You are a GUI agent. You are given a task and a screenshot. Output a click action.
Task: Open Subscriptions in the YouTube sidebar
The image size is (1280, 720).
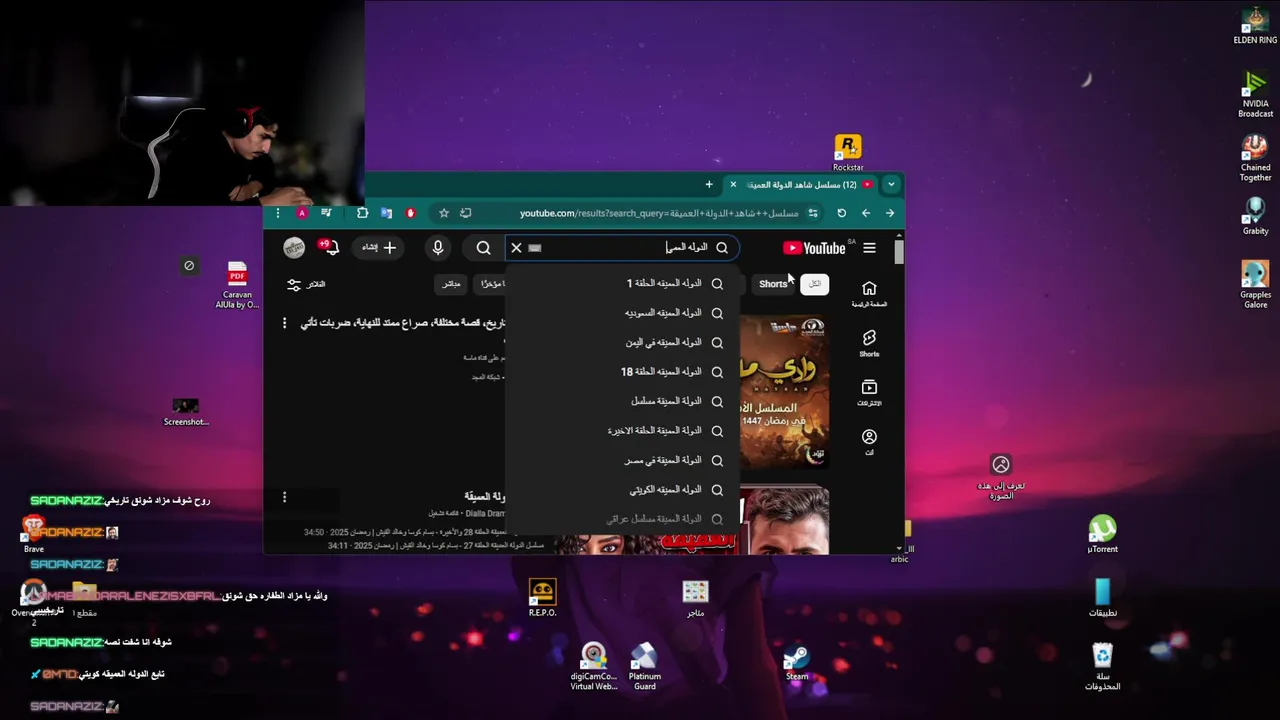[x=869, y=393]
